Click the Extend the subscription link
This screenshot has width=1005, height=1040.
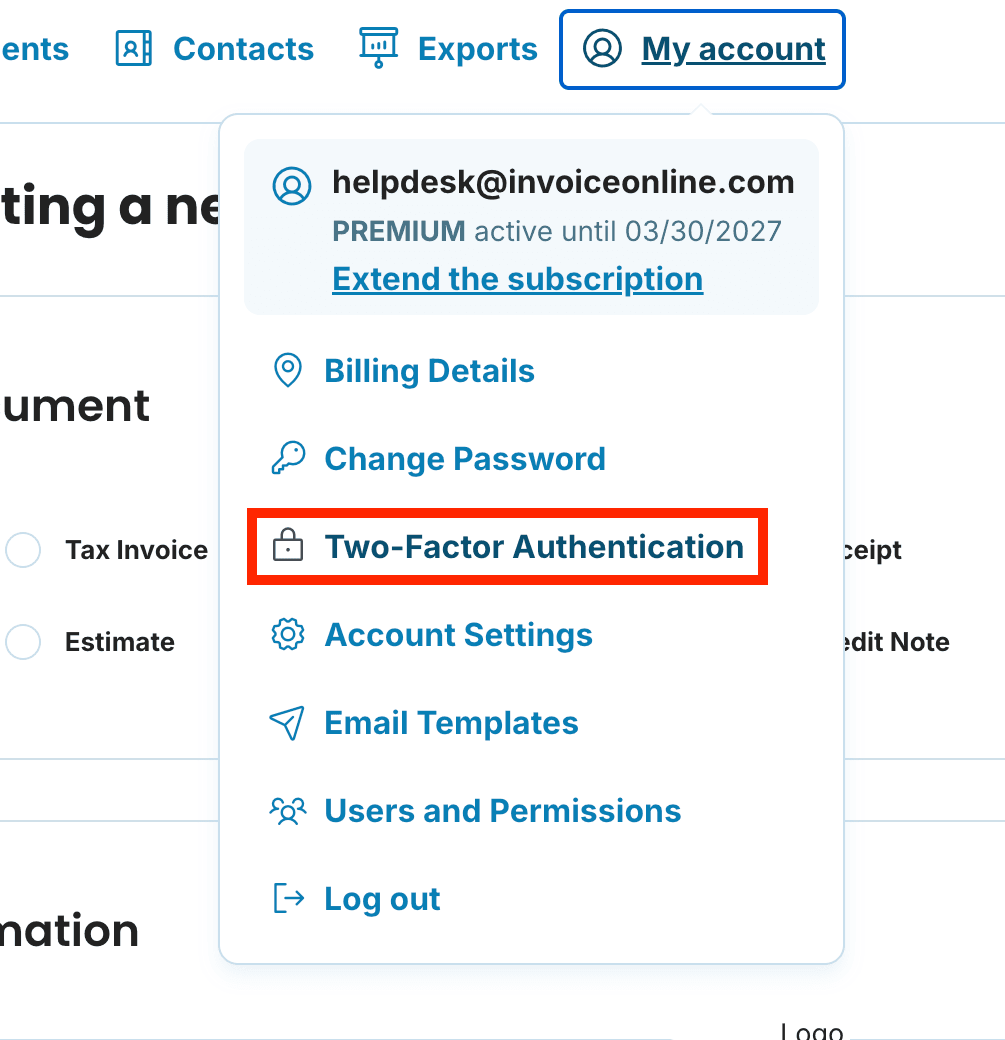point(517,278)
